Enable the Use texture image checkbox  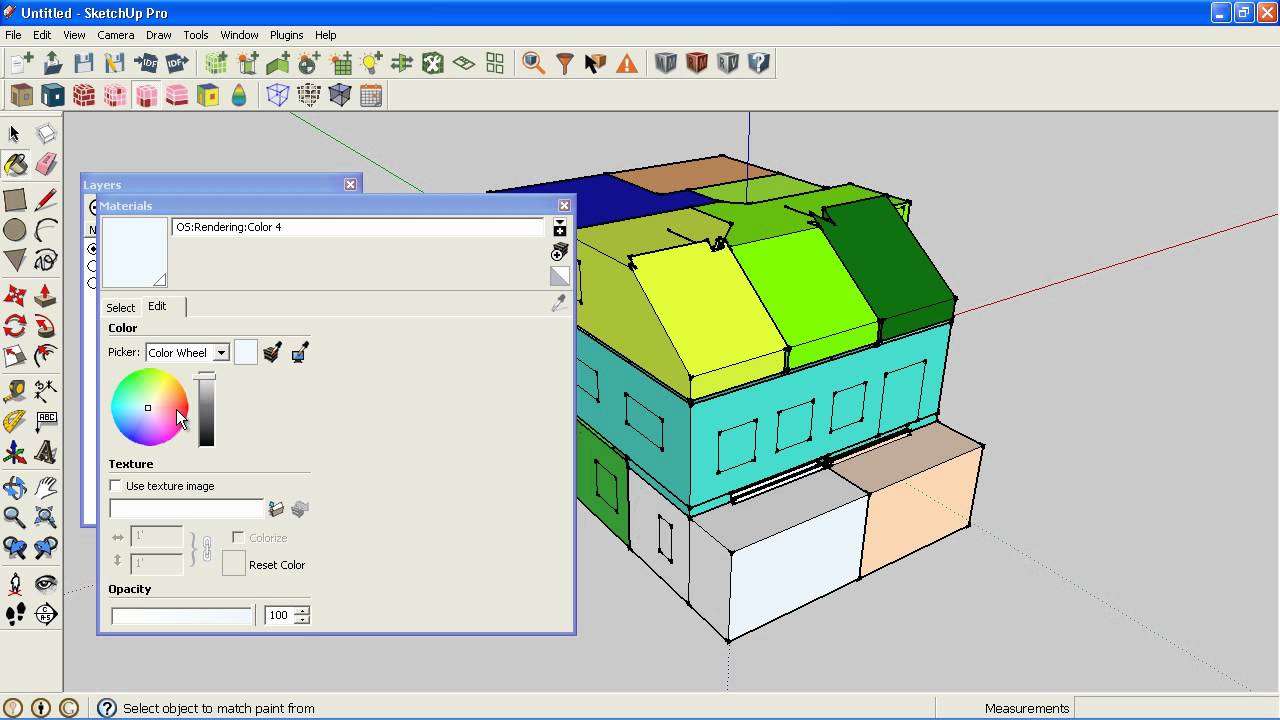[116, 486]
